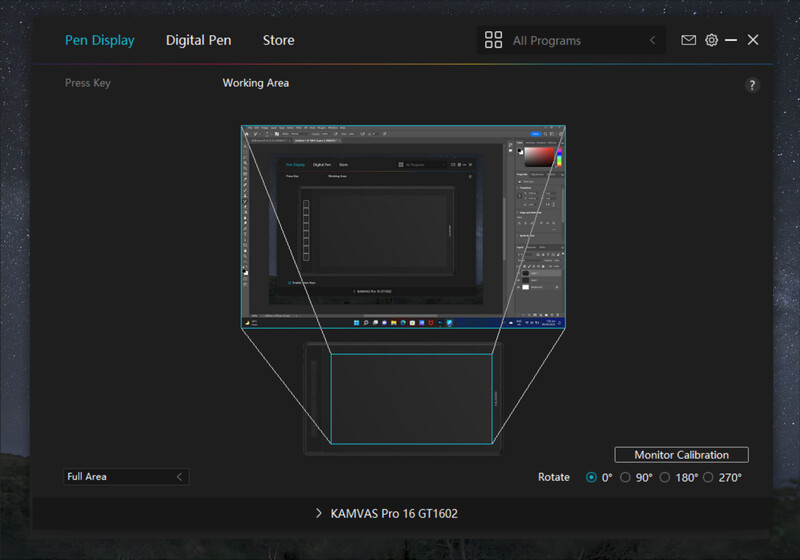Go to the Store tab
The height and width of the screenshot is (560, 800).
[x=279, y=40]
